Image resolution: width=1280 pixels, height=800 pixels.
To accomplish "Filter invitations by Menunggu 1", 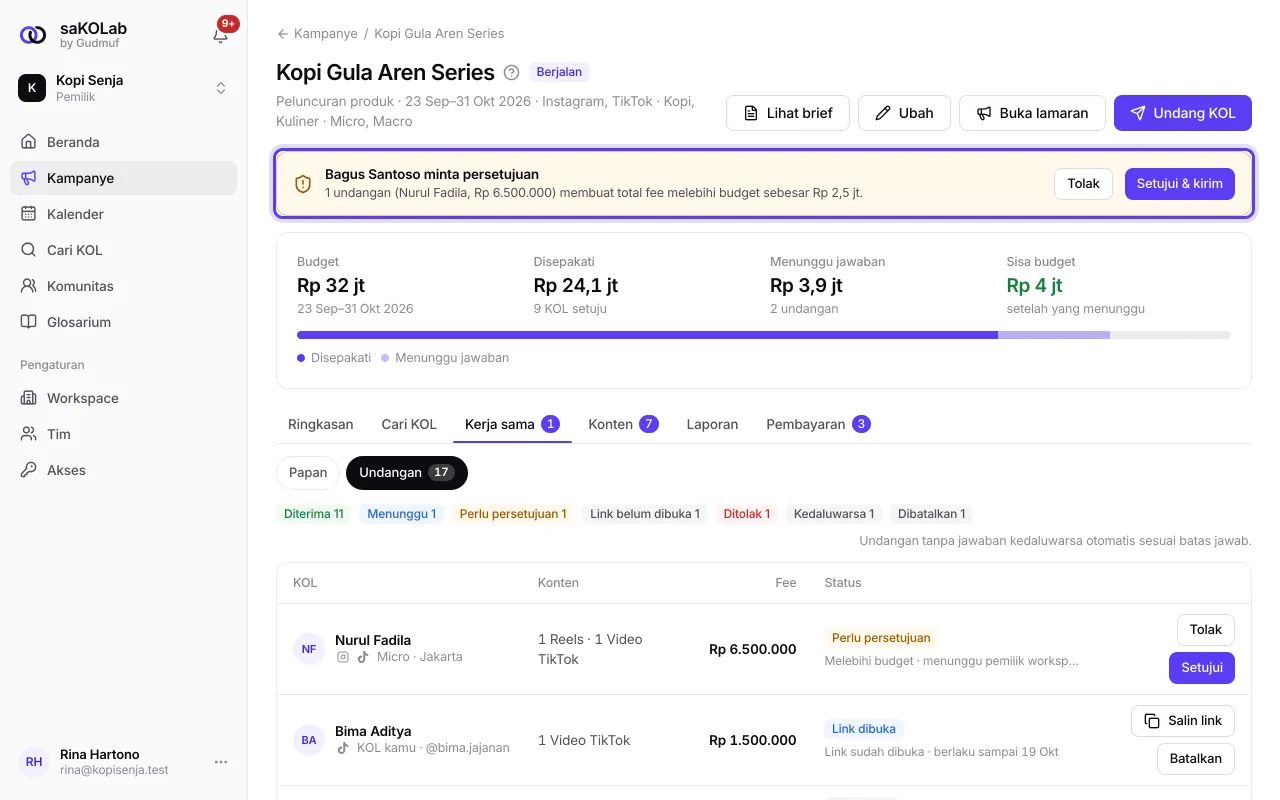I will tap(402, 514).
